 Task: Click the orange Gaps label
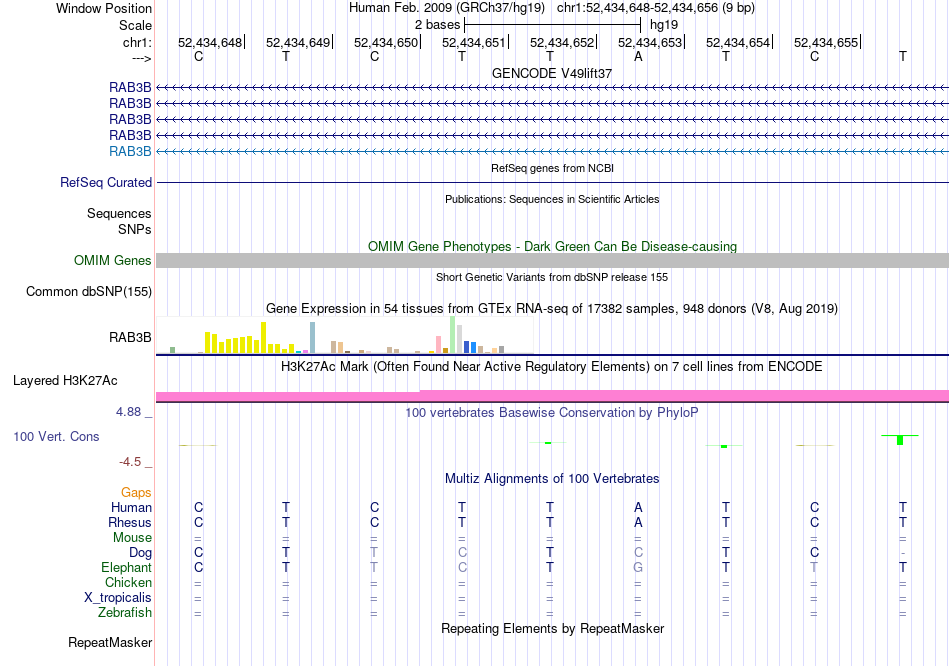(136, 493)
